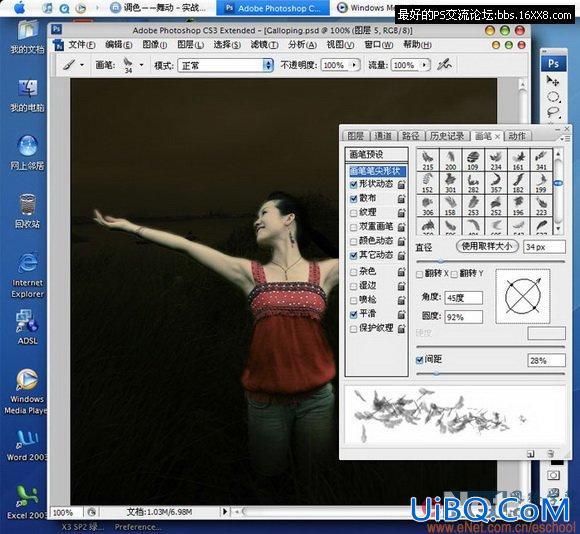Select brush tip 357 in brush grid
This screenshot has height=534, width=580.
click(x=496, y=183)
